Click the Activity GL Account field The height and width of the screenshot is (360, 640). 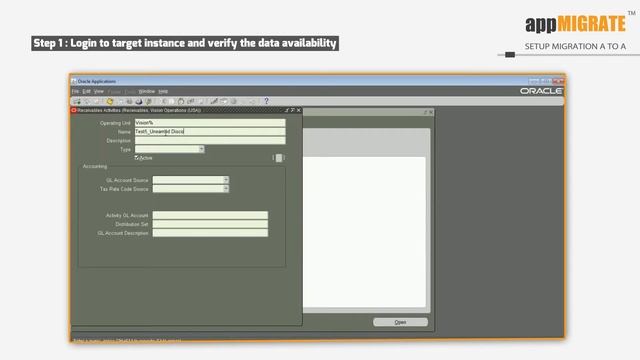coord(210,215)
